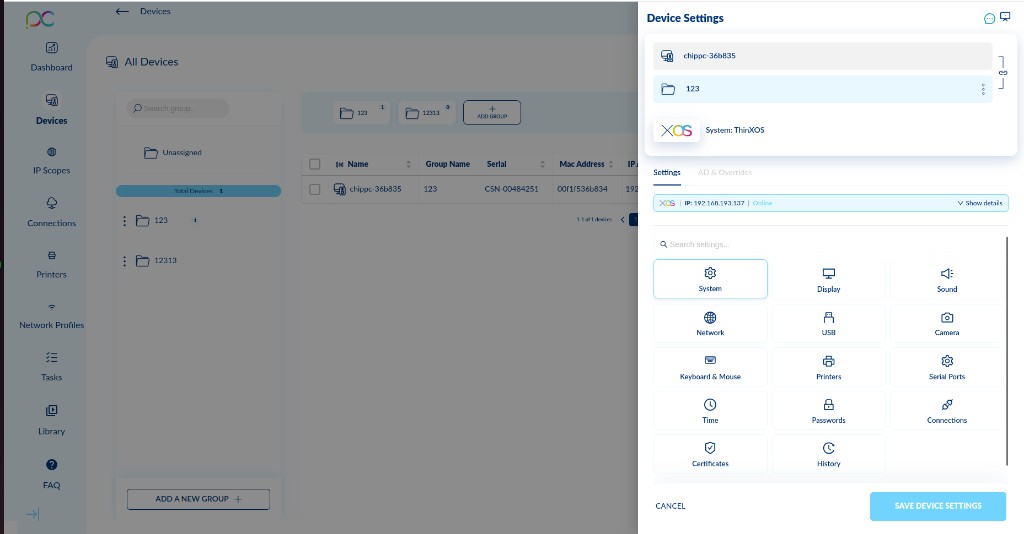Screen dimensions: 1024x534
Task: Tick the checkbox for chippc-36b835 row
Action: click(x=315, y=189)
